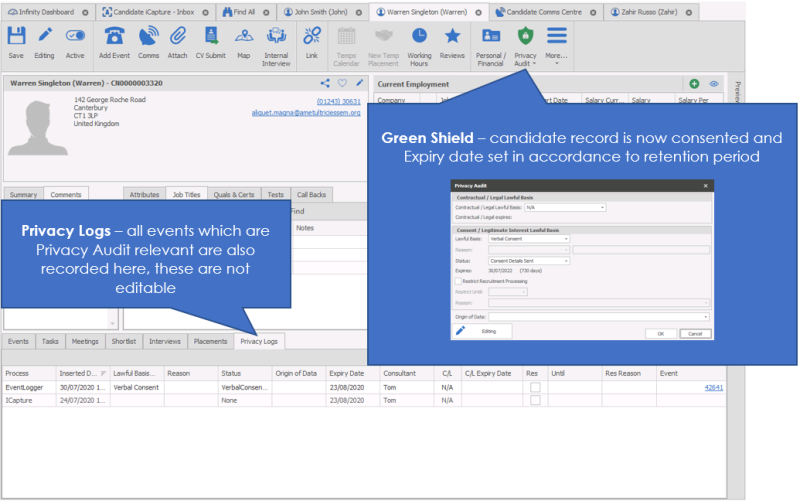Click the Add Event phone icon

tap(114, 37)
